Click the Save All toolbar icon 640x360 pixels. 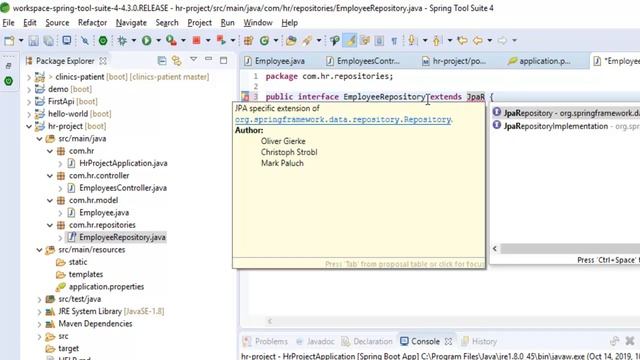coord(49,40)
